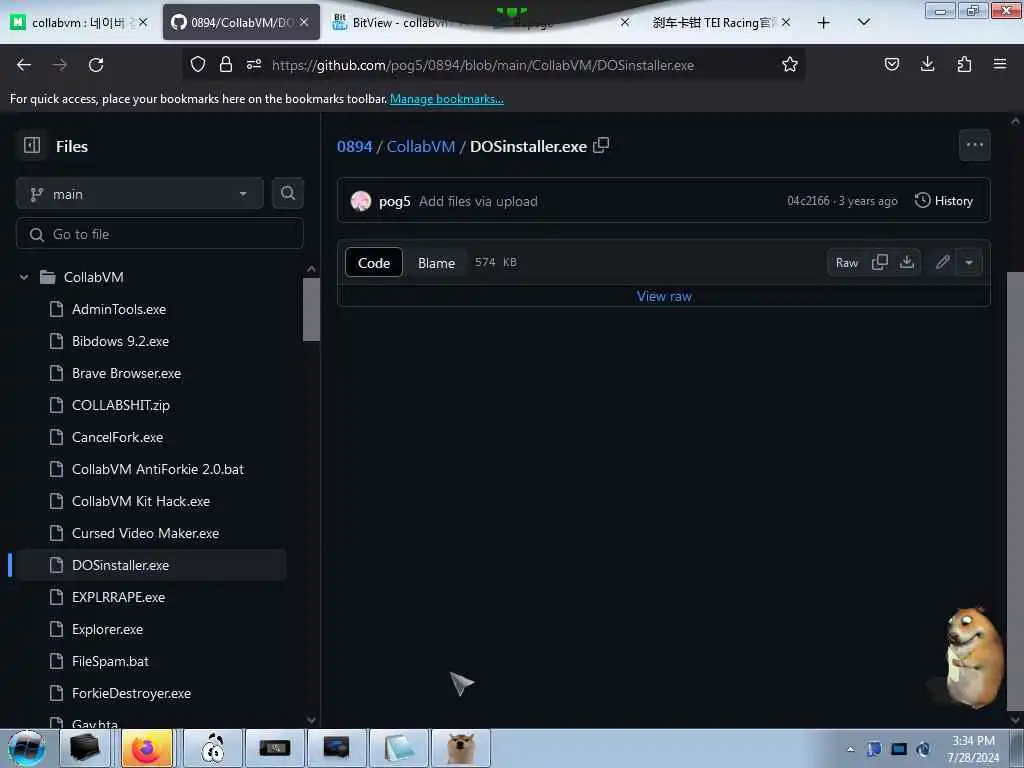Select the Blame view tab
This screenshot has height=768, width=1024.
[436, 263]
